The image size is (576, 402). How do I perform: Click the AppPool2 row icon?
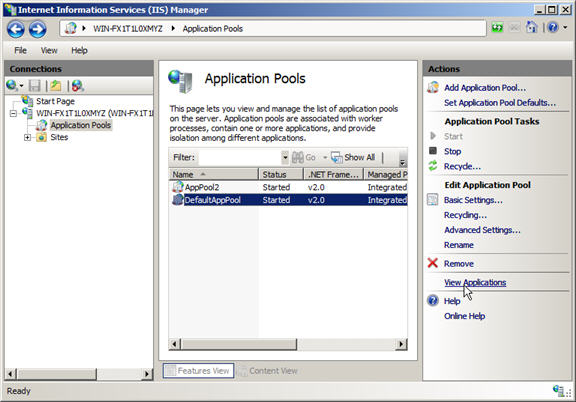click(178, 187)
